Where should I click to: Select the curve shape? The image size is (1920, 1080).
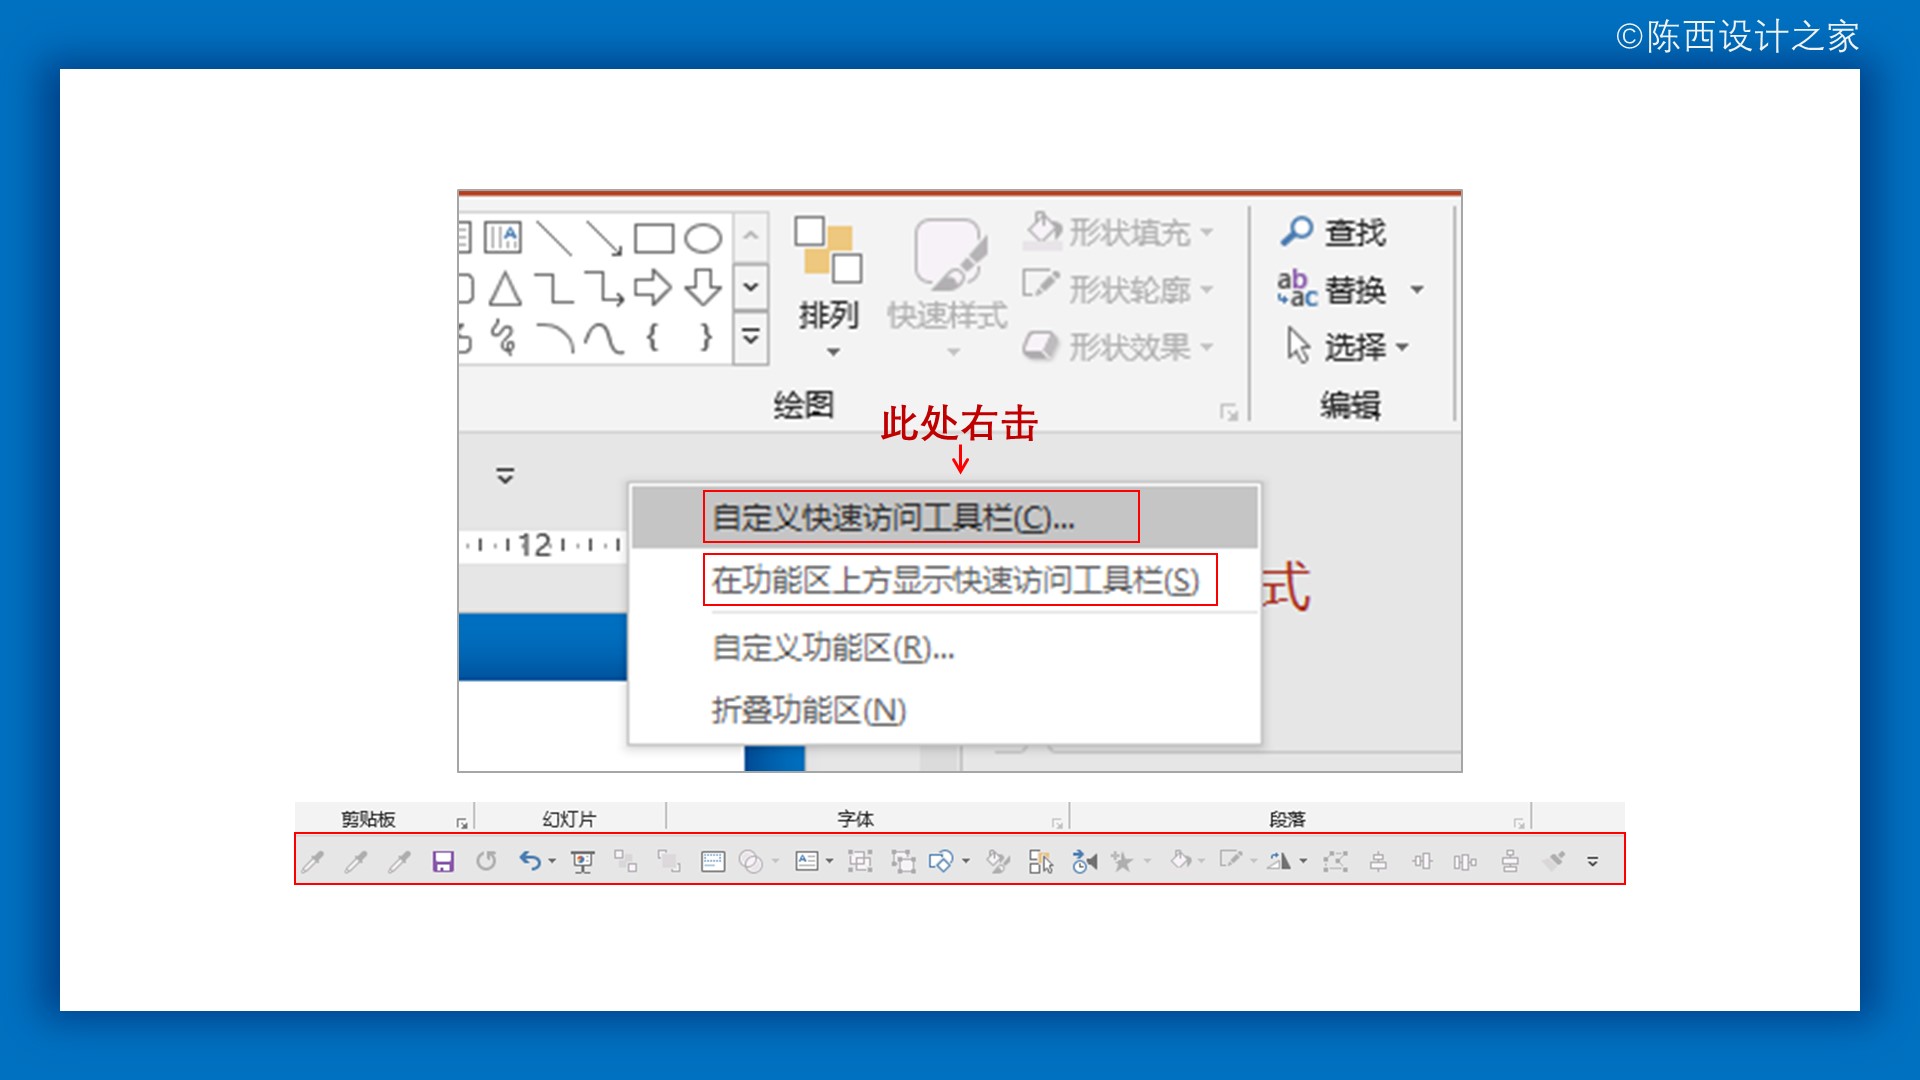click(604, 338)
